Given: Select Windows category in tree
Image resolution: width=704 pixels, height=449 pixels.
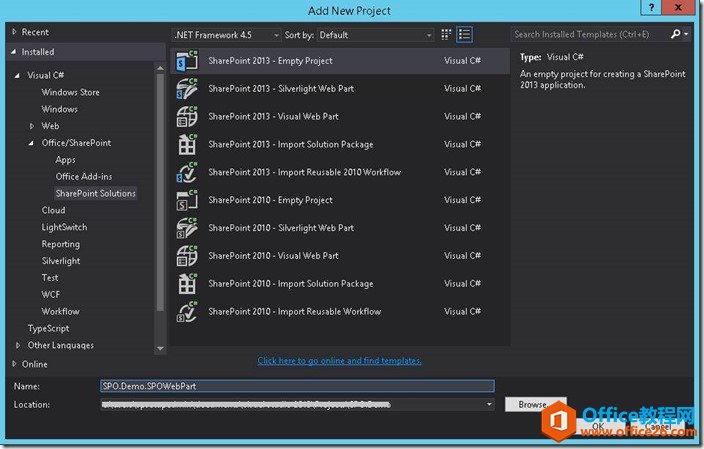Looking at the screenshot, I should [59, 109].
